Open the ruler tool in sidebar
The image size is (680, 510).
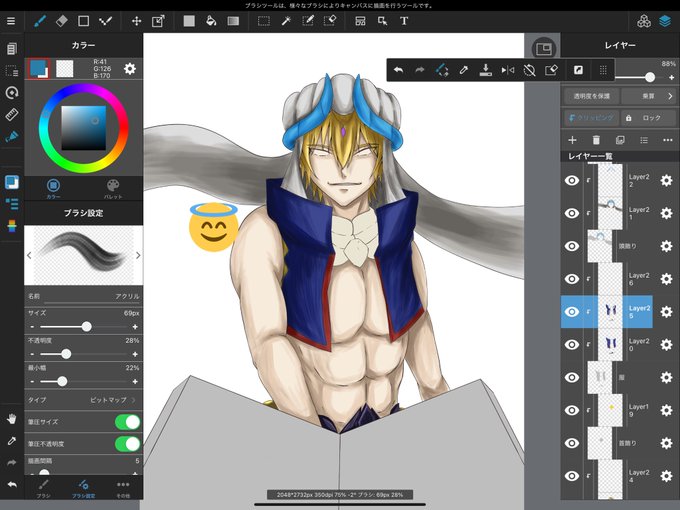12,114
